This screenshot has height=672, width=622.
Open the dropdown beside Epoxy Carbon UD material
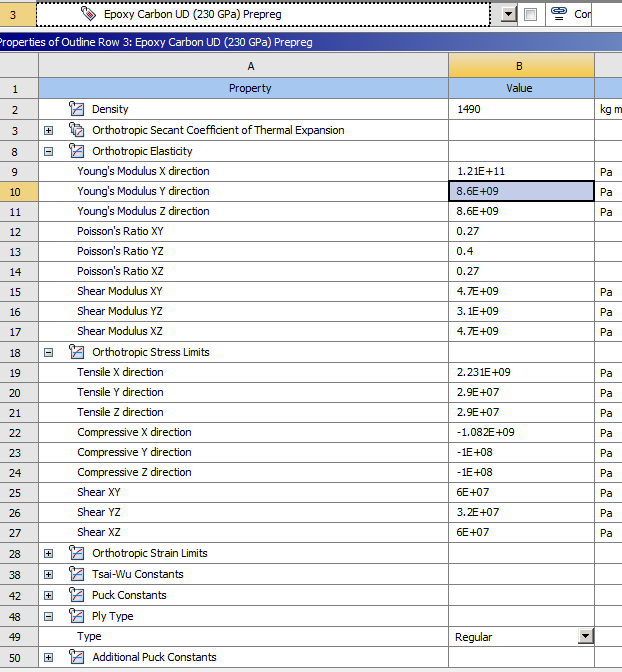[x=508, y=14]
